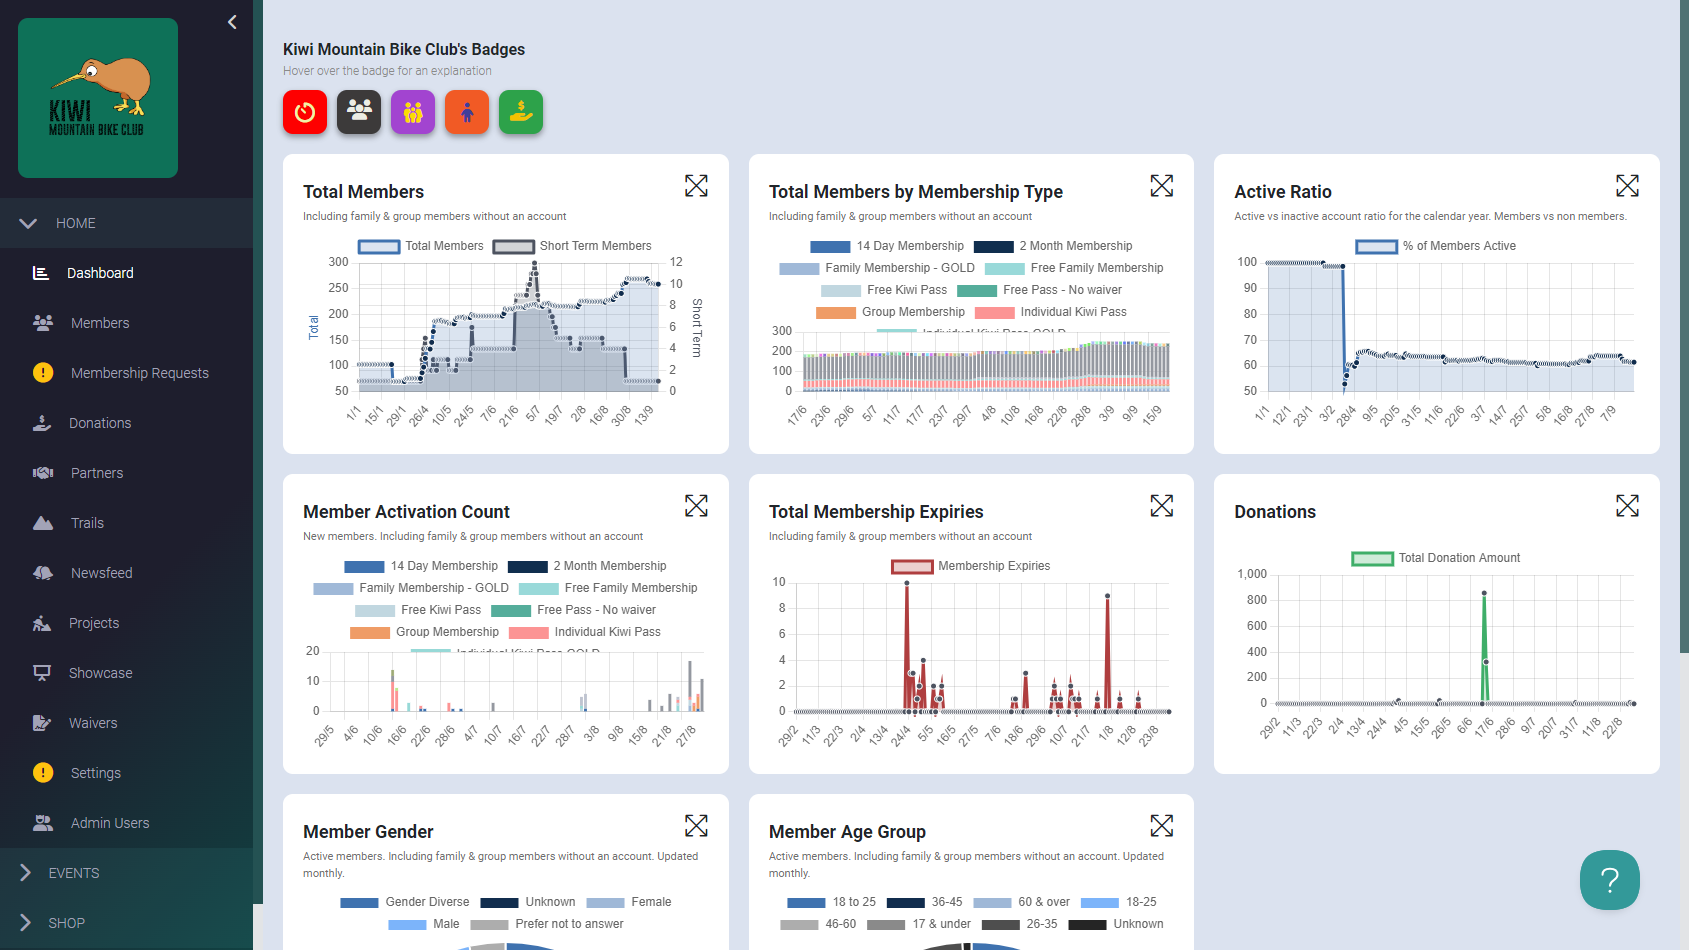Expand the Active Ratio chart
1689x950 pixels.
[1627, 186]
